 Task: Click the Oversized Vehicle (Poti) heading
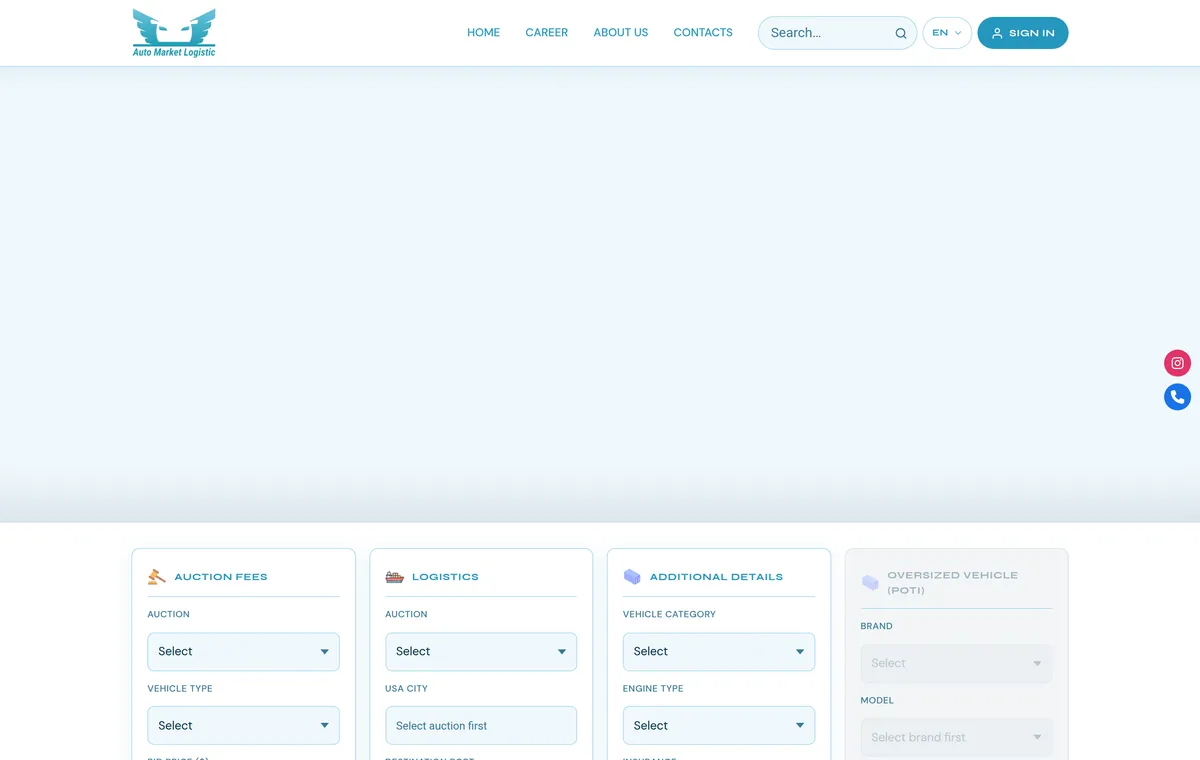point(953,583)
